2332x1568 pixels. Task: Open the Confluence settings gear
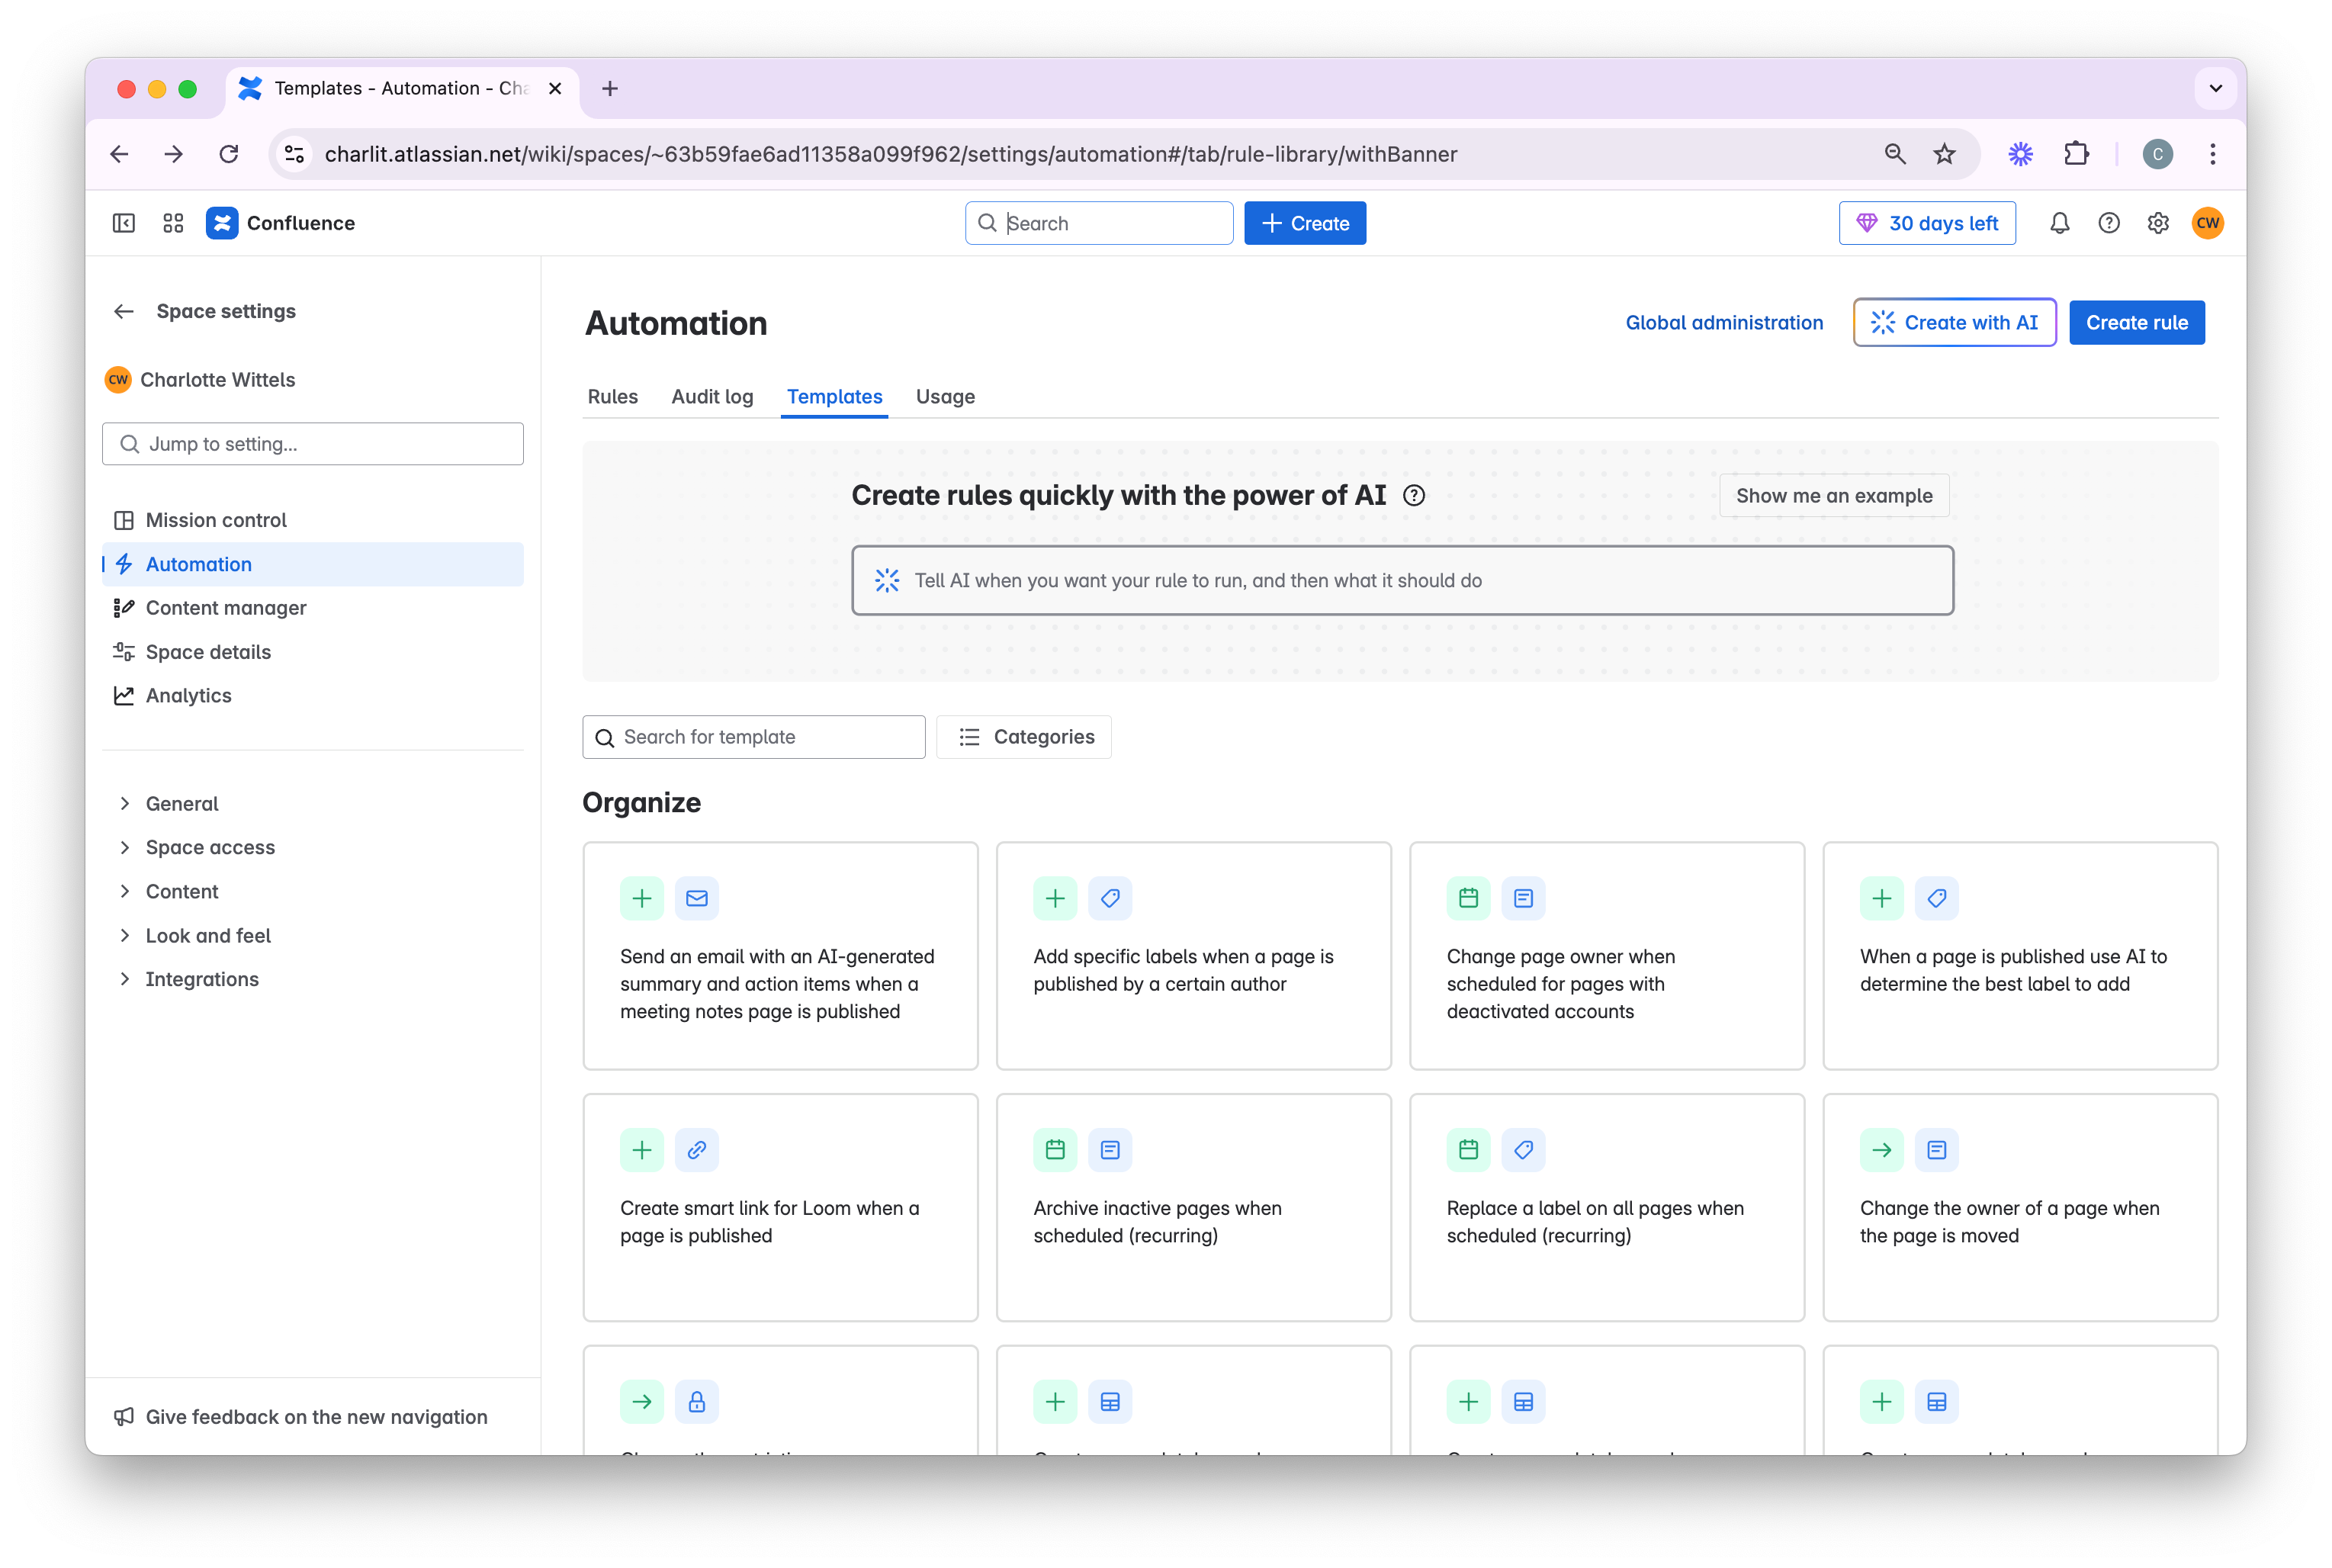pyautogui.click(x=2157, y=223)
